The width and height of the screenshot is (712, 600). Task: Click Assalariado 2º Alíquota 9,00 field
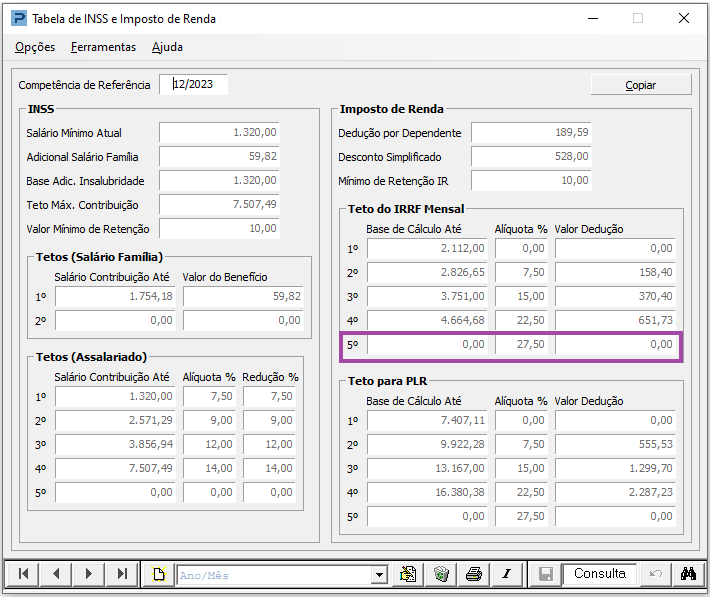pyautogui.click(x=209, y=421)
